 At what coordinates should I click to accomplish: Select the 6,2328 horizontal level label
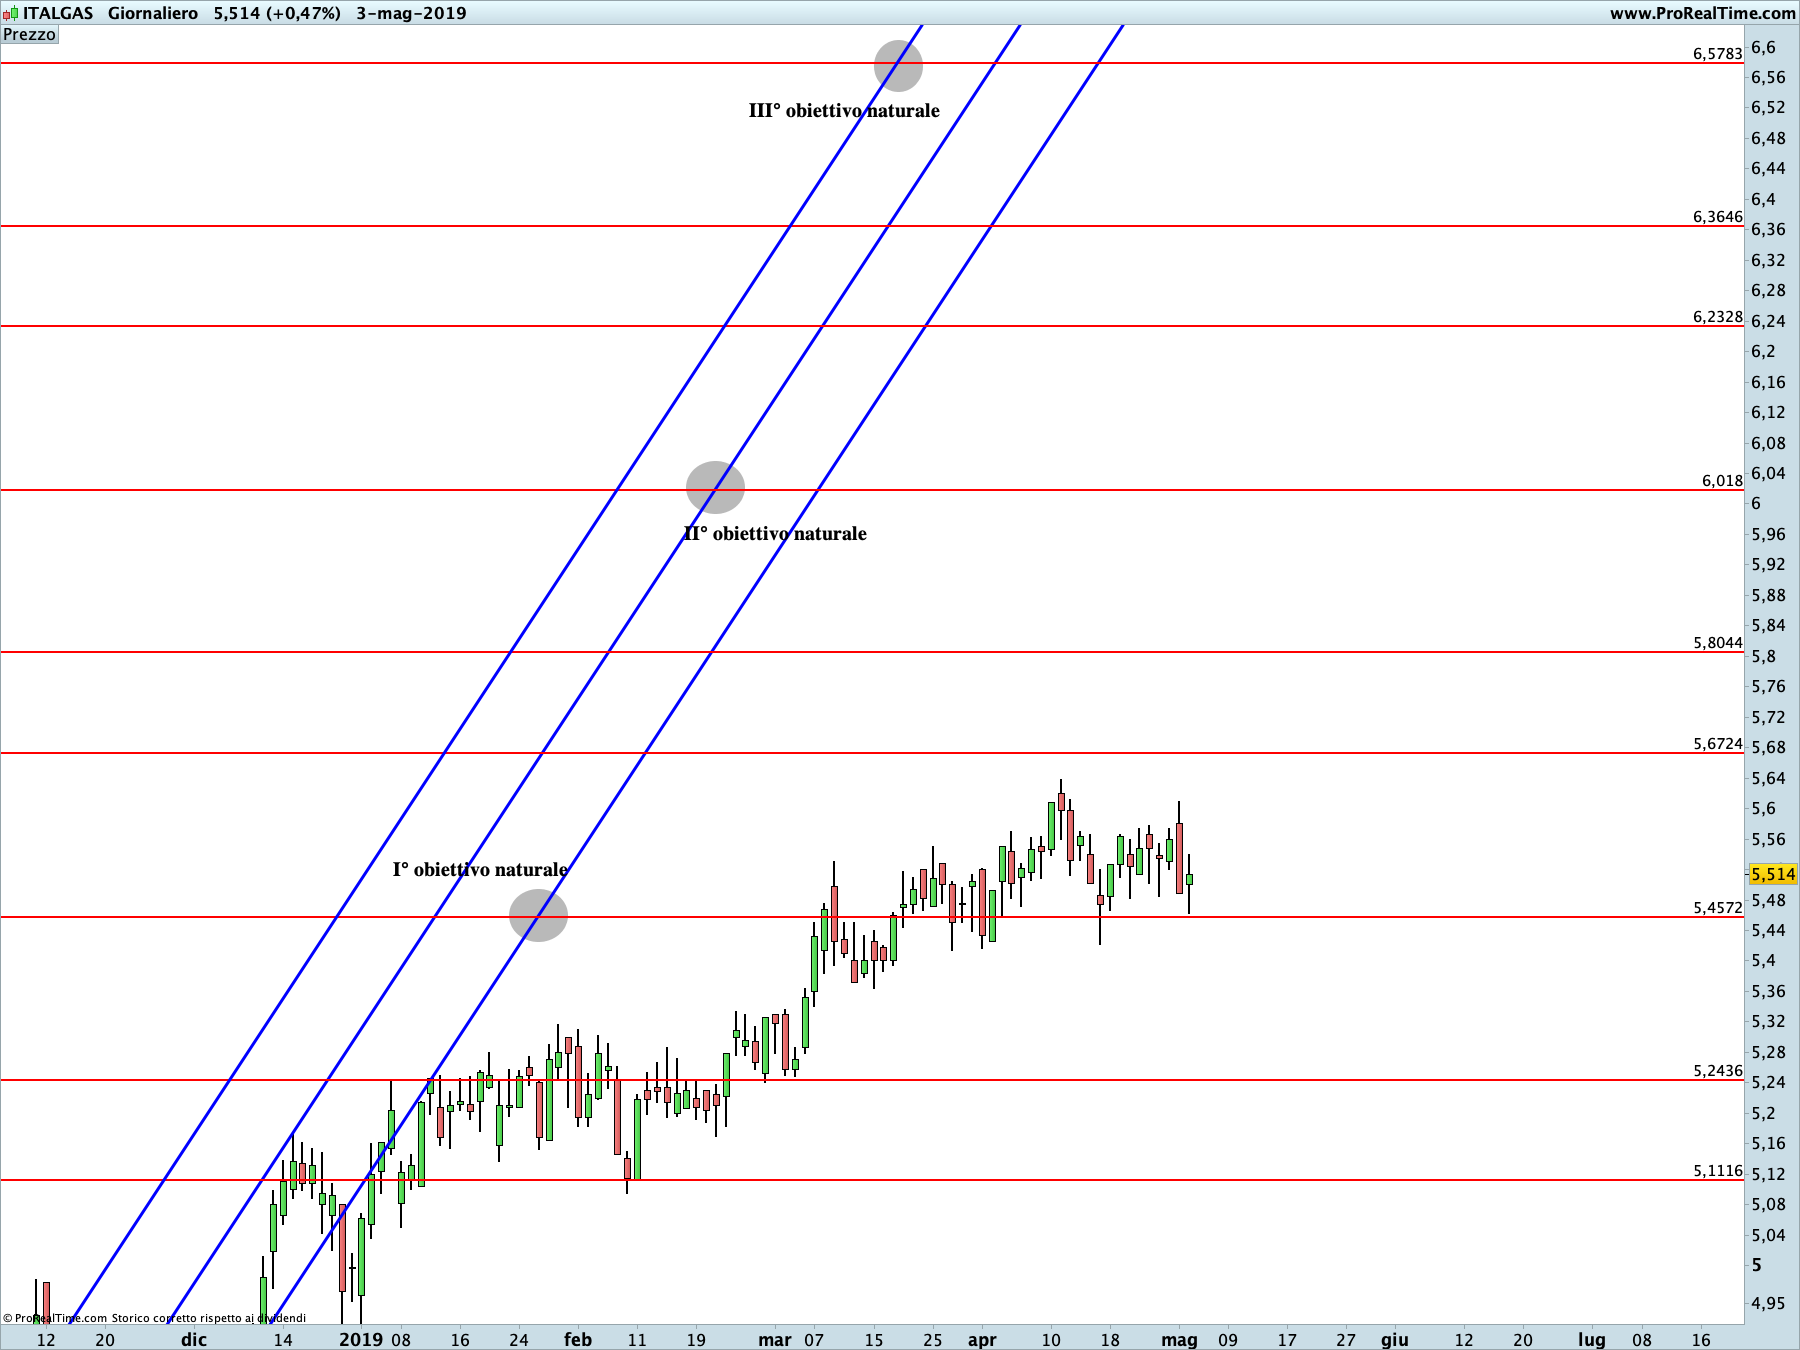click(x=1717, y=317)
